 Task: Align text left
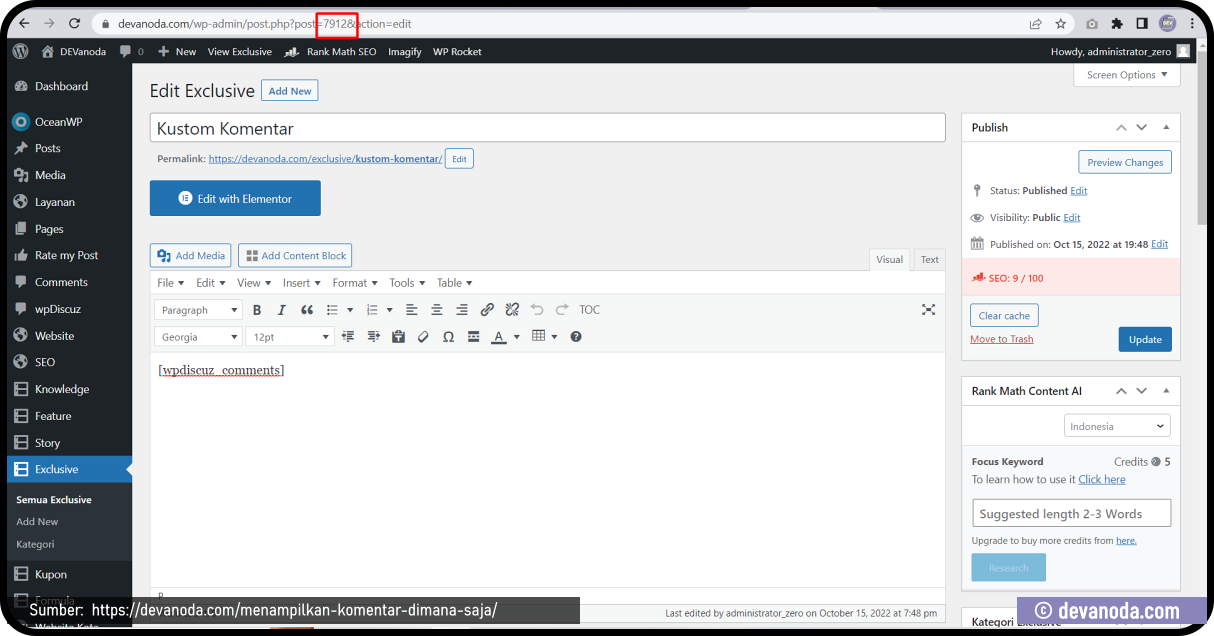tap(411, 310)
